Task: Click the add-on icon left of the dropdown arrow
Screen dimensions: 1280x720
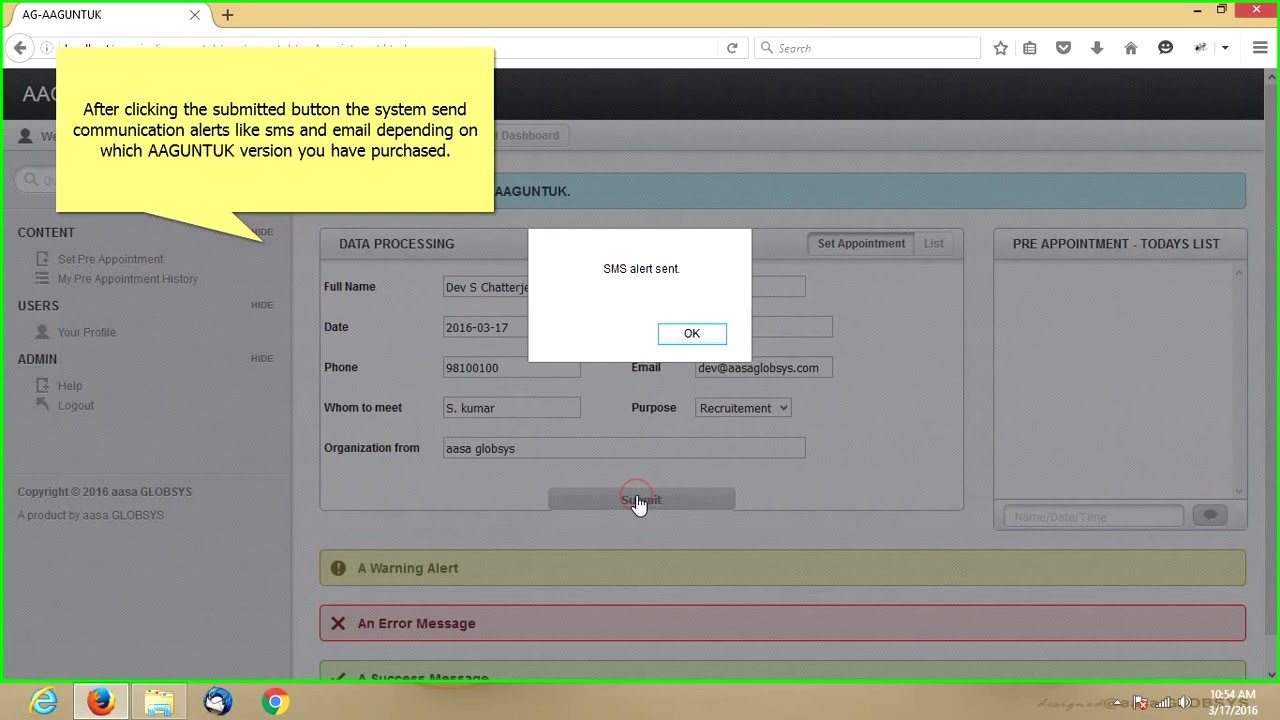Action: pos(1201,48)
